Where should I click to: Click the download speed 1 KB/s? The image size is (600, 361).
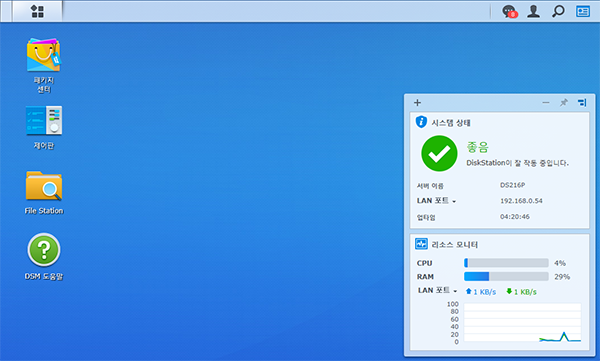[x=521, y=292]
